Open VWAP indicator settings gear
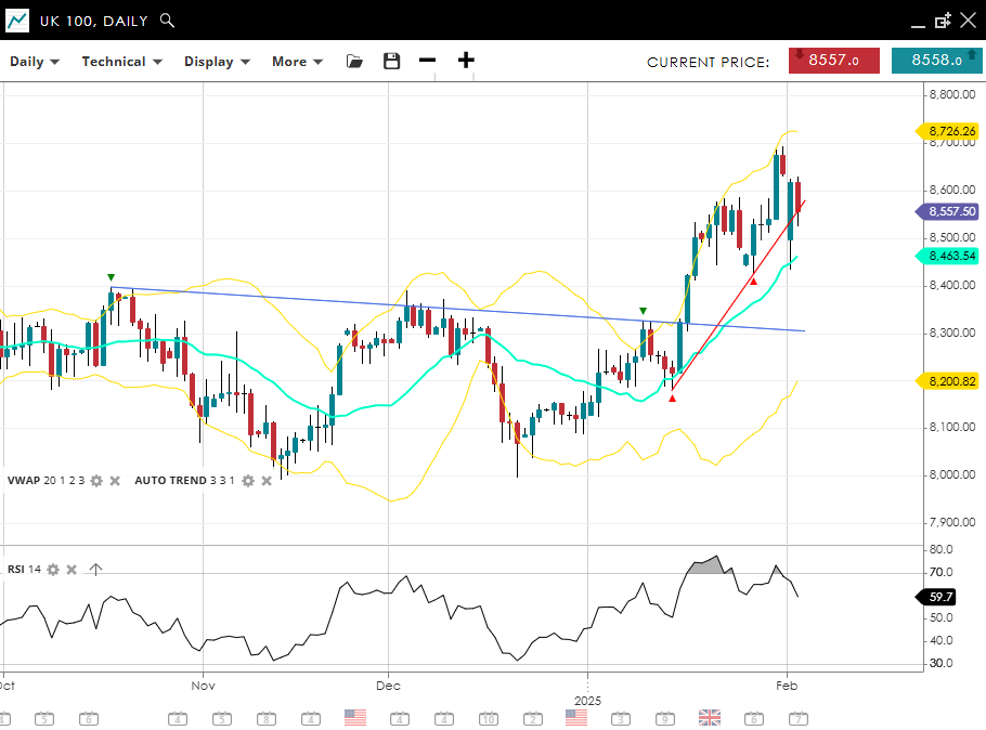986x730 pixels. (x=96, y=481)
